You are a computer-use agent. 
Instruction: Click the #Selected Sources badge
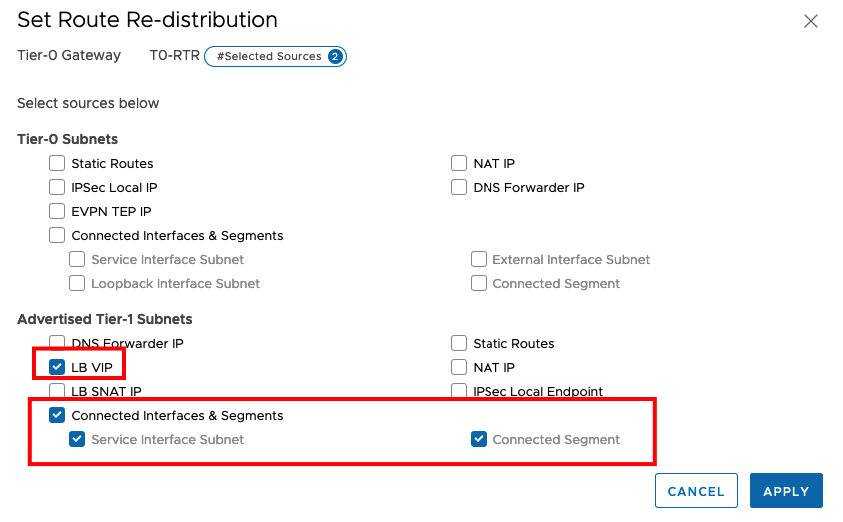pos(275,56)
